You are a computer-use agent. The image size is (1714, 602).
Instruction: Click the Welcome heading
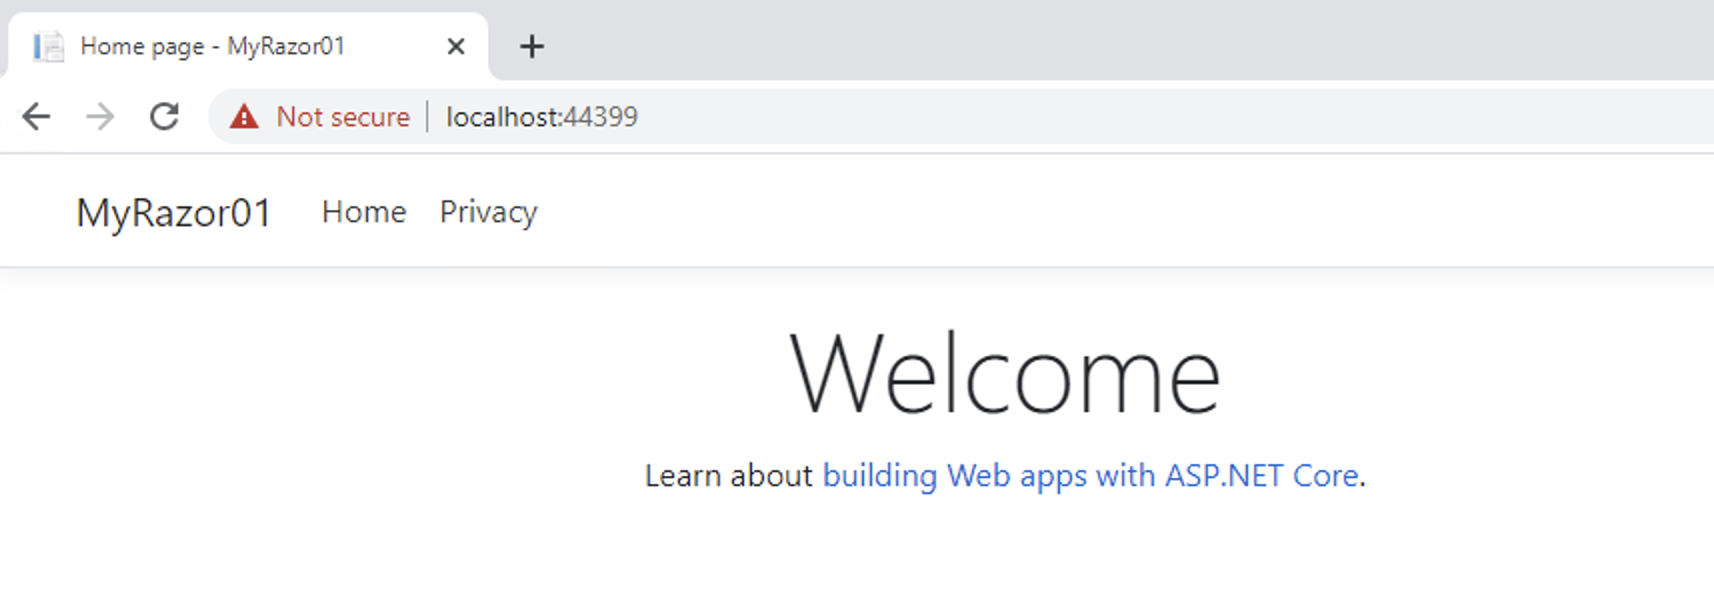1004,375
